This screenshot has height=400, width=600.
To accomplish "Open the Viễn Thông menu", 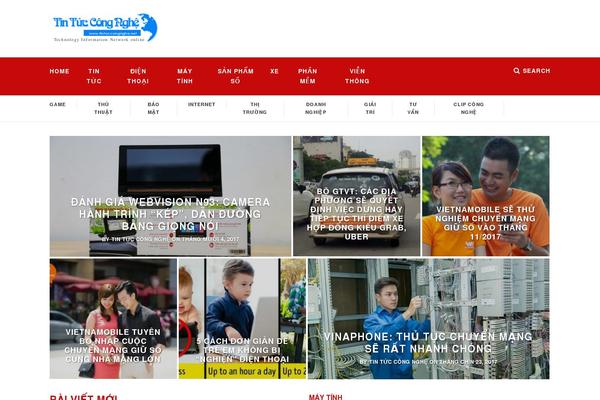I will pos(357,76).
